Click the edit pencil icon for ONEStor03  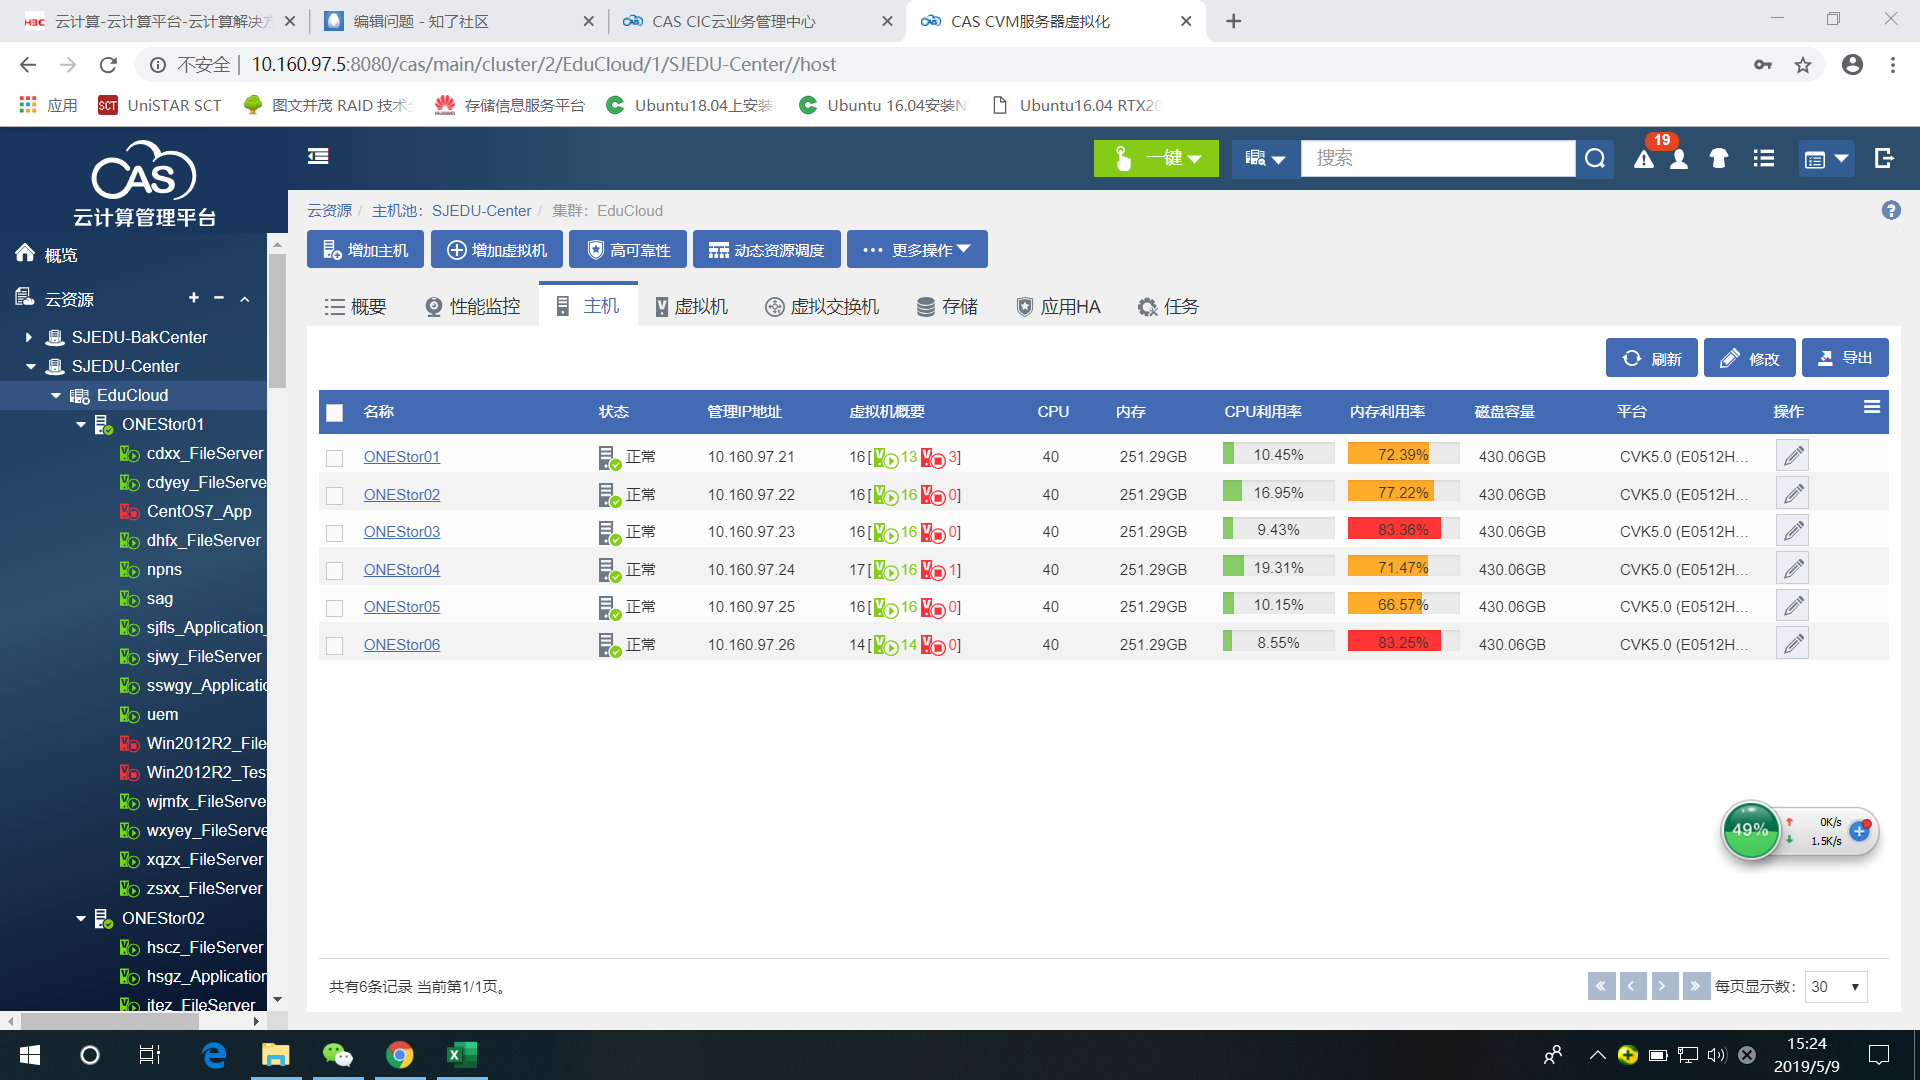tap(1793, 531)
